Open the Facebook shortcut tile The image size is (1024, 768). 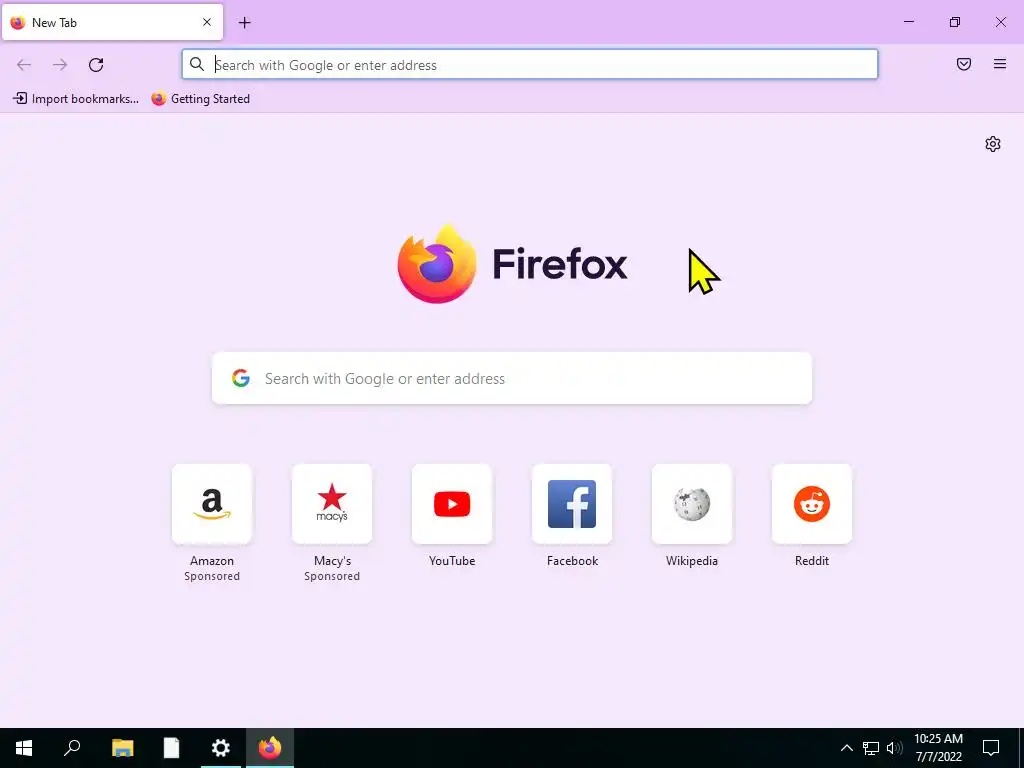pos(572,504)
